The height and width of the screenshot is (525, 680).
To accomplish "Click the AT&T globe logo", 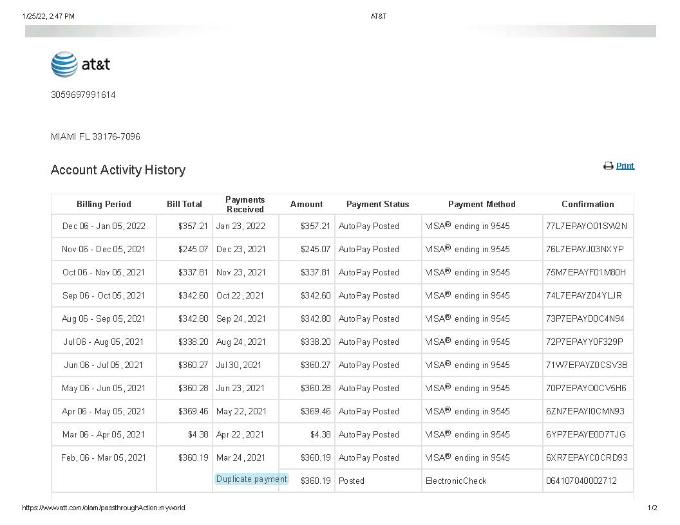I will click(x=64, y=64).
